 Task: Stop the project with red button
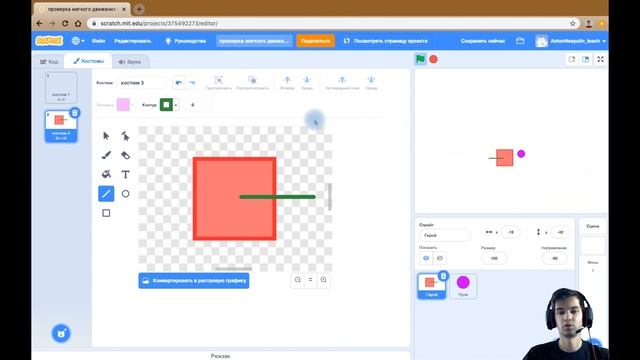(x=433, y=59)
